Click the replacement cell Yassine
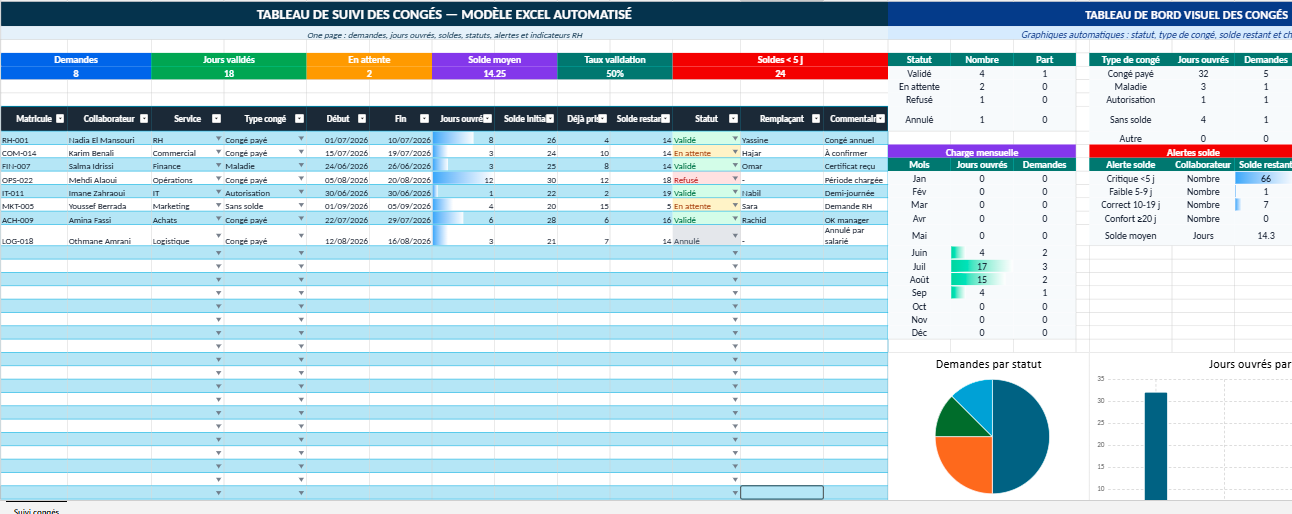Viewport: 1292px width, 514px height. coord(782,140)
